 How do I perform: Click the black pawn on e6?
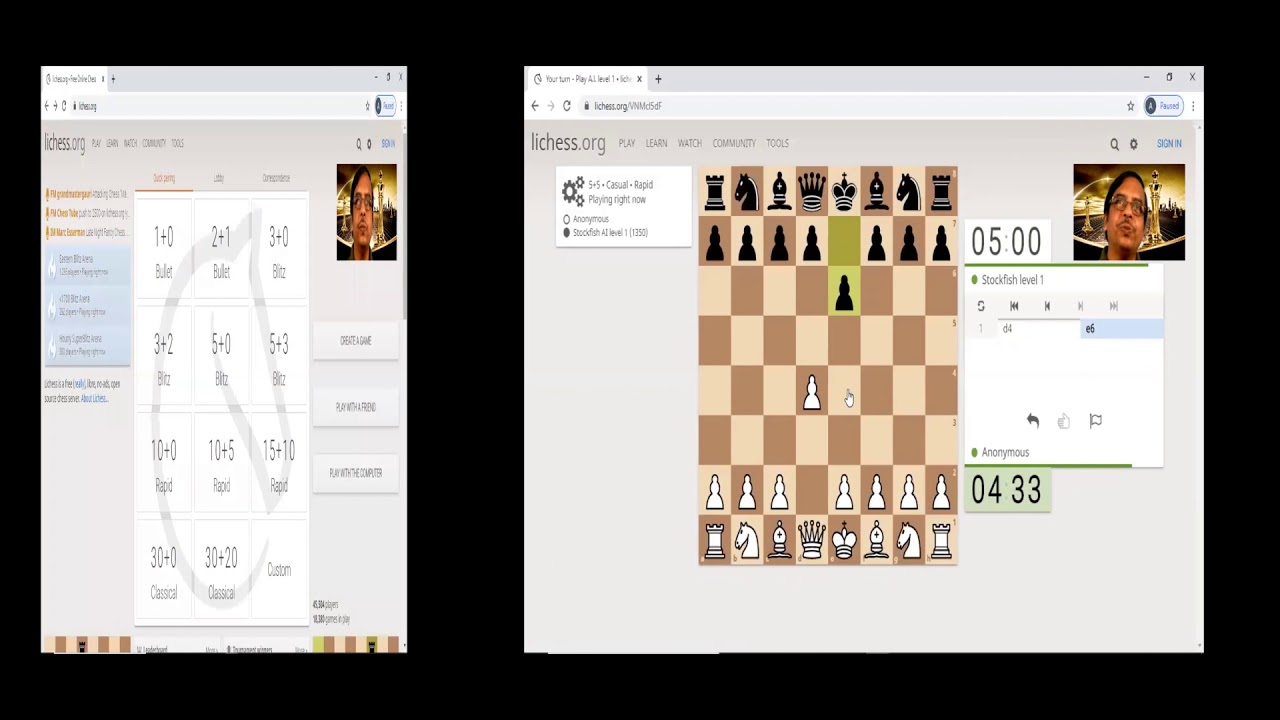click(844, 291)
